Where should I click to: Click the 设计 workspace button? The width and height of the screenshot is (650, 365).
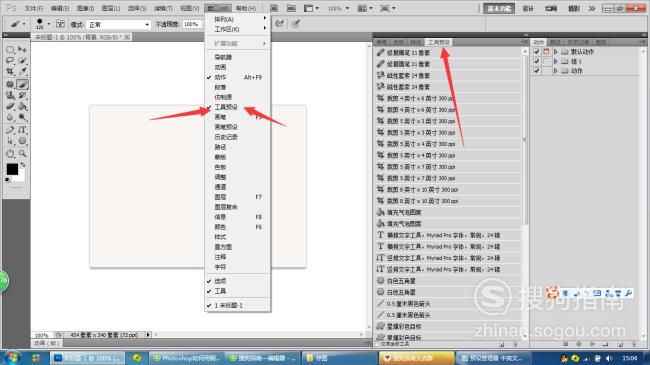tap(528, 8)
